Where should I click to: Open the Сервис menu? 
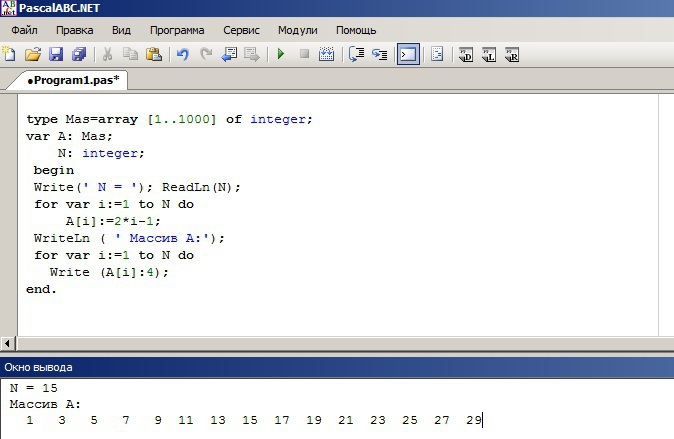[241, 30]
